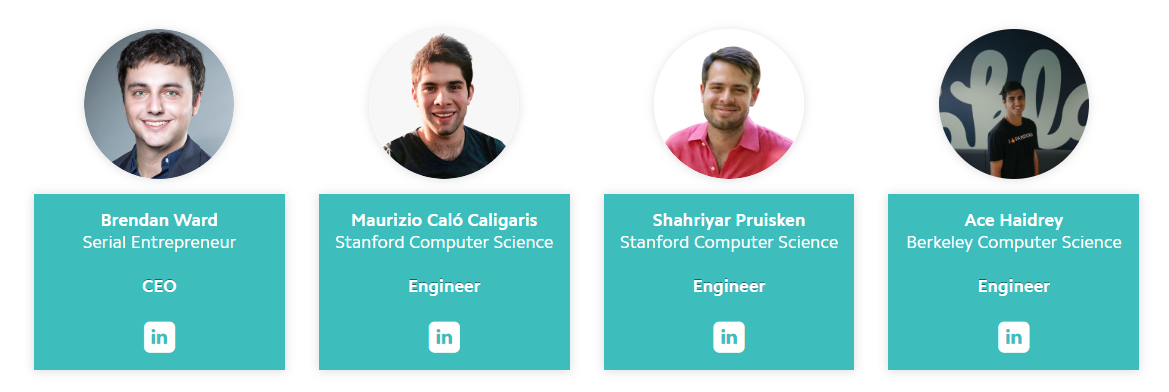The height and width of the screenshot is (392, 1169).
Task: Open Brendan Ward's LinkedIn icon
Action: pyautogui.click(x=160, y=337)
